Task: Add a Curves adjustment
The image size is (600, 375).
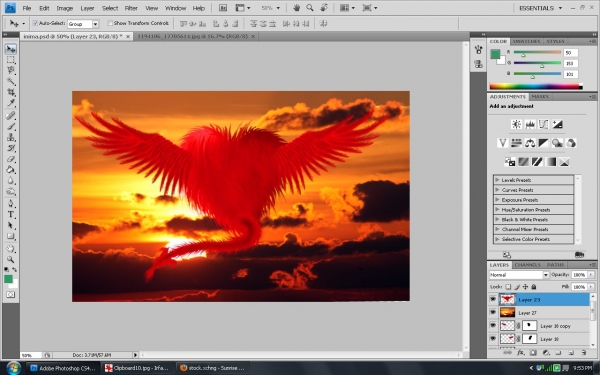Action: pos(543,124)
